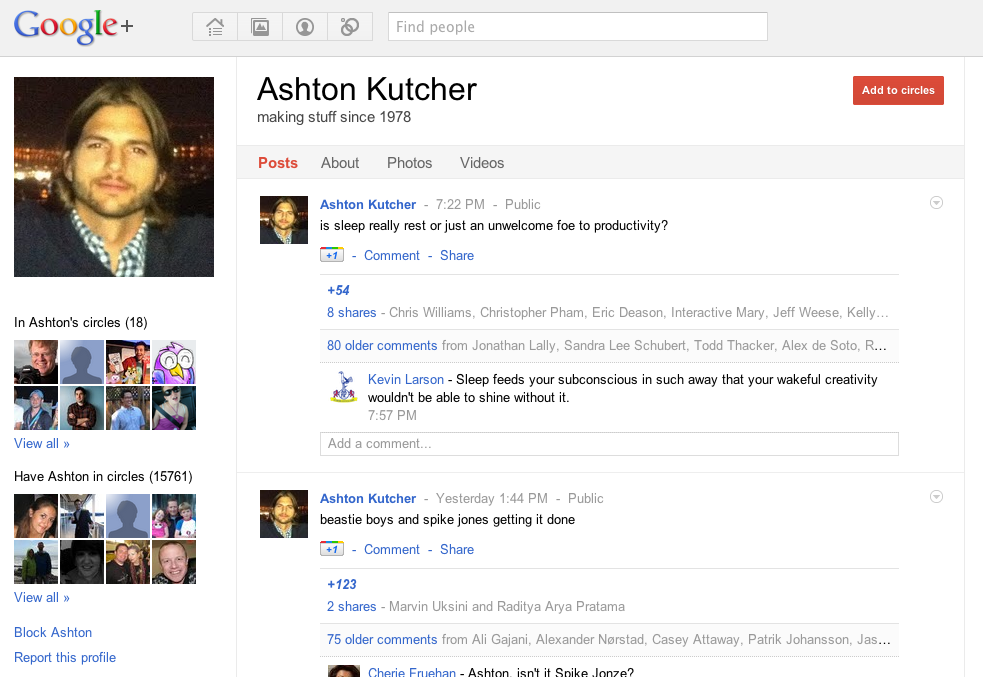
Task: Click the Add to circles button
Action: (898, 90)
